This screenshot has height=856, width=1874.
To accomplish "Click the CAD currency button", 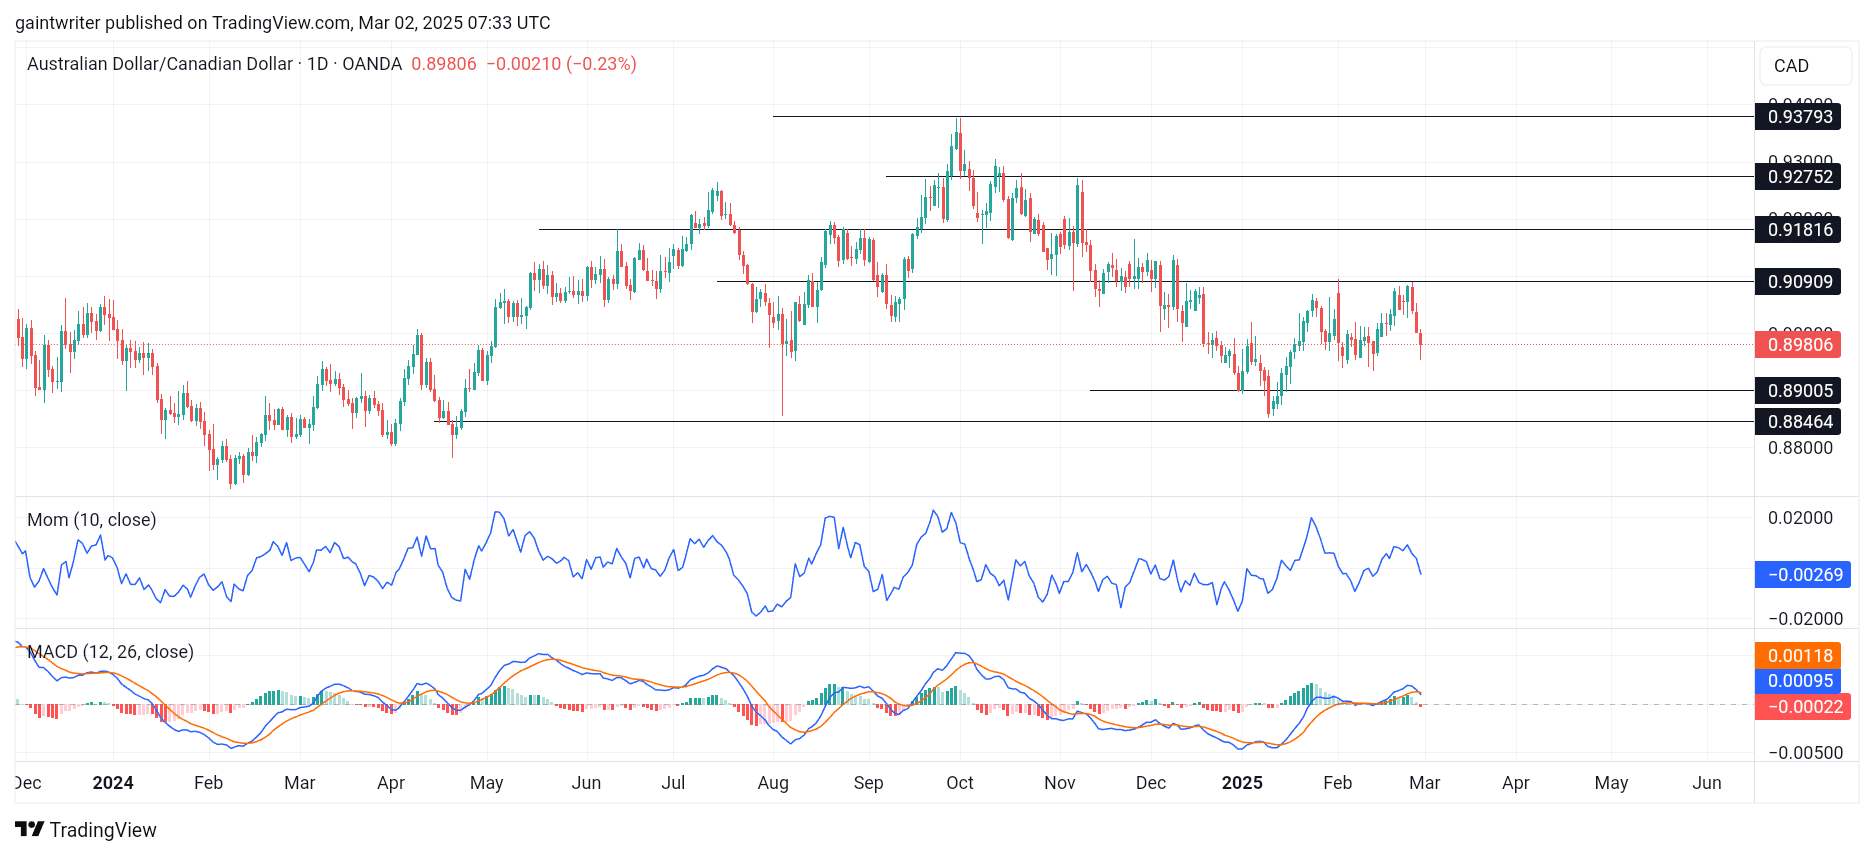I will click(1805, 66).
